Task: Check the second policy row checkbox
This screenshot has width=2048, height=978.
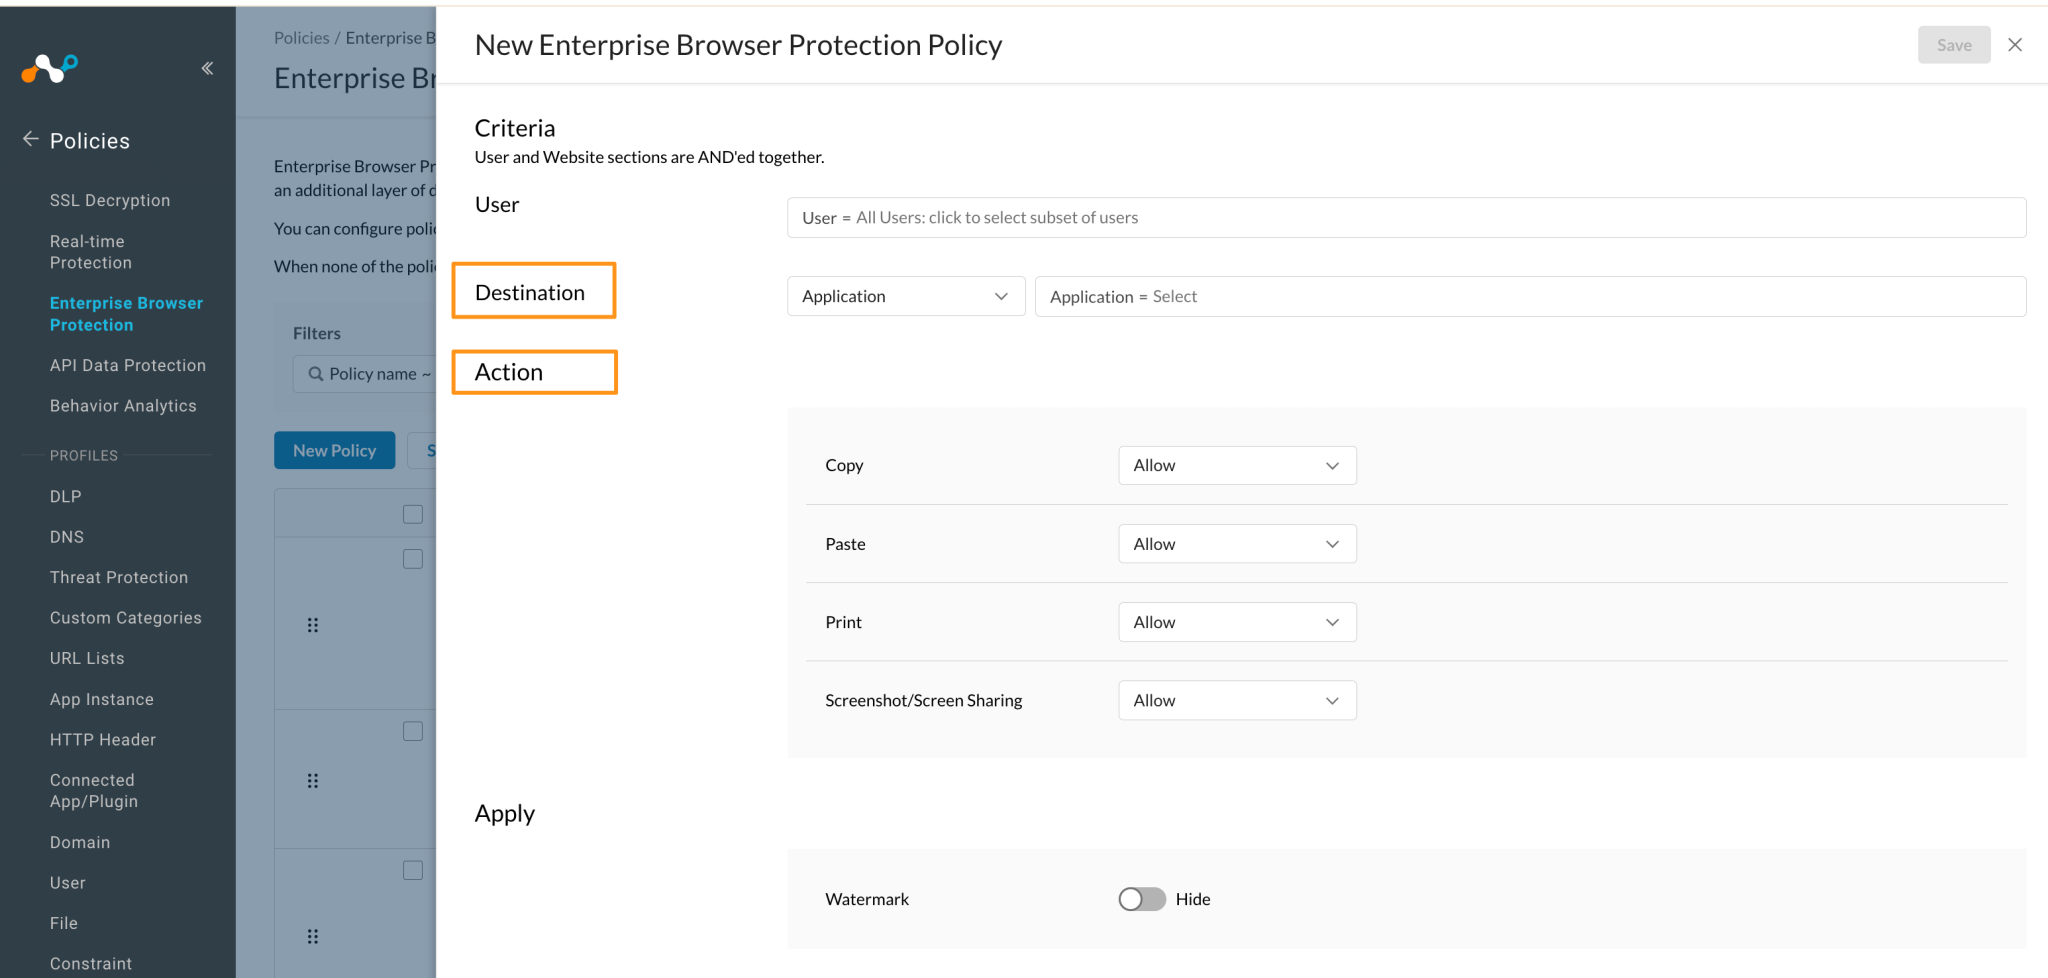Action: [413, 731]
